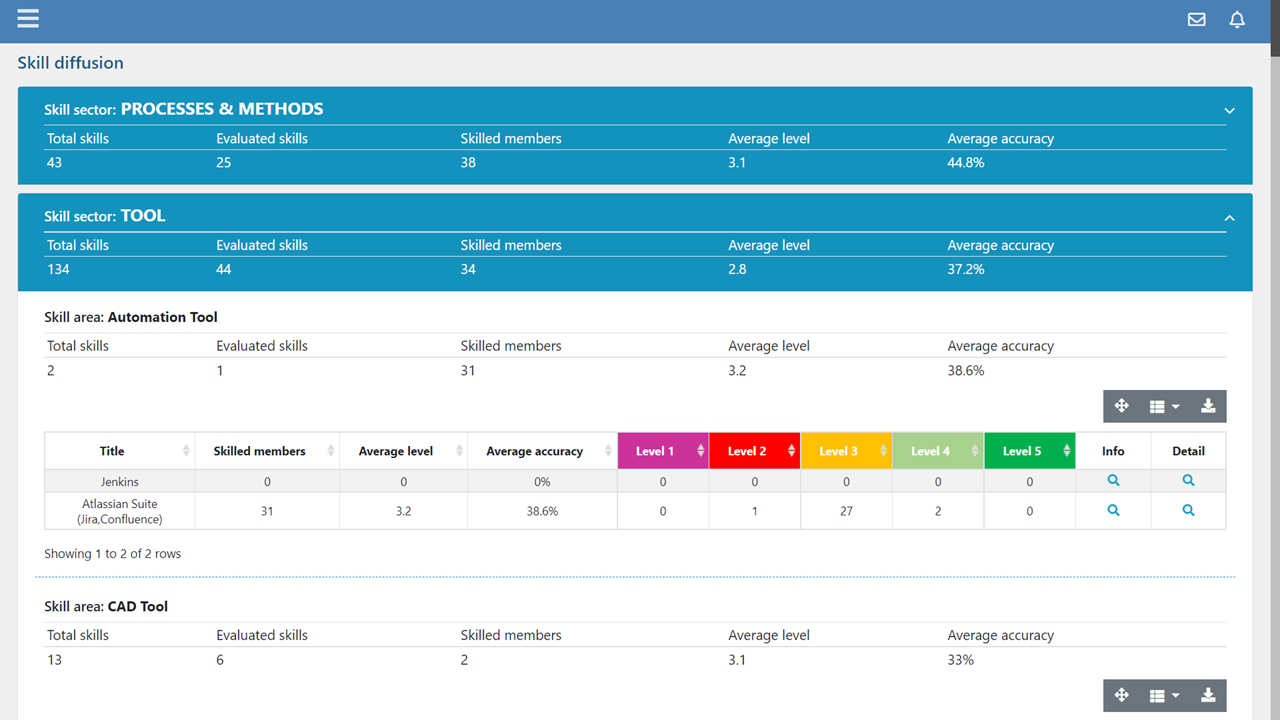
Task: Expand the PROCESSES & METHODS sector
Action: tap(1230, 111)
